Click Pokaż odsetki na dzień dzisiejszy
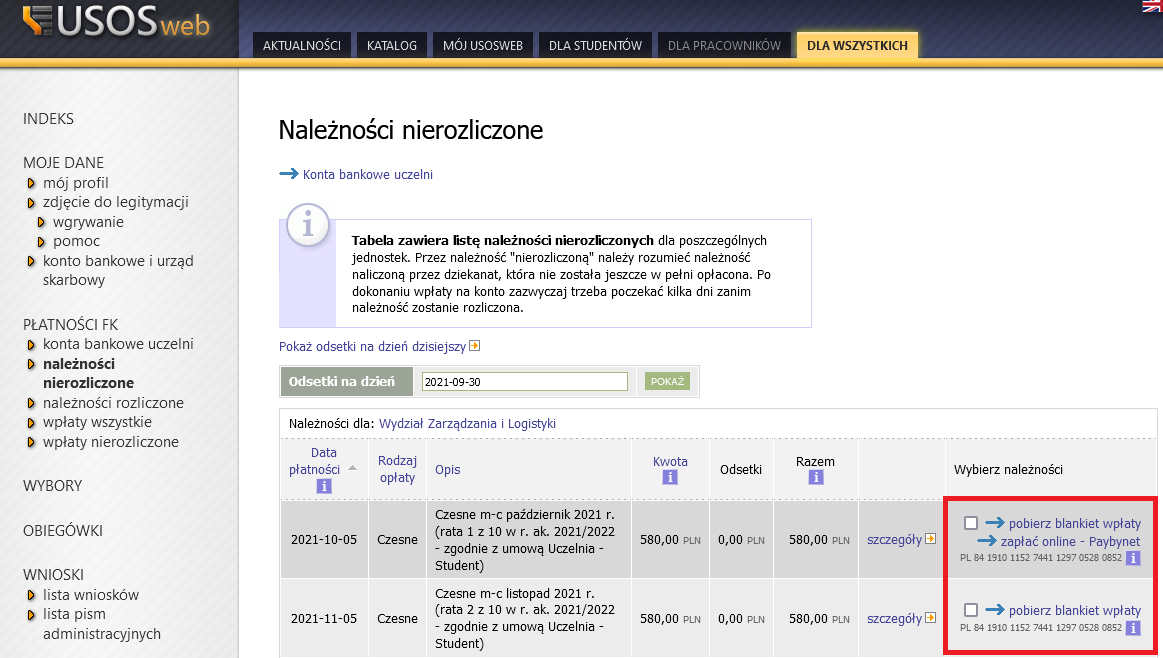The image size is (1163, 658). (372, 346)
